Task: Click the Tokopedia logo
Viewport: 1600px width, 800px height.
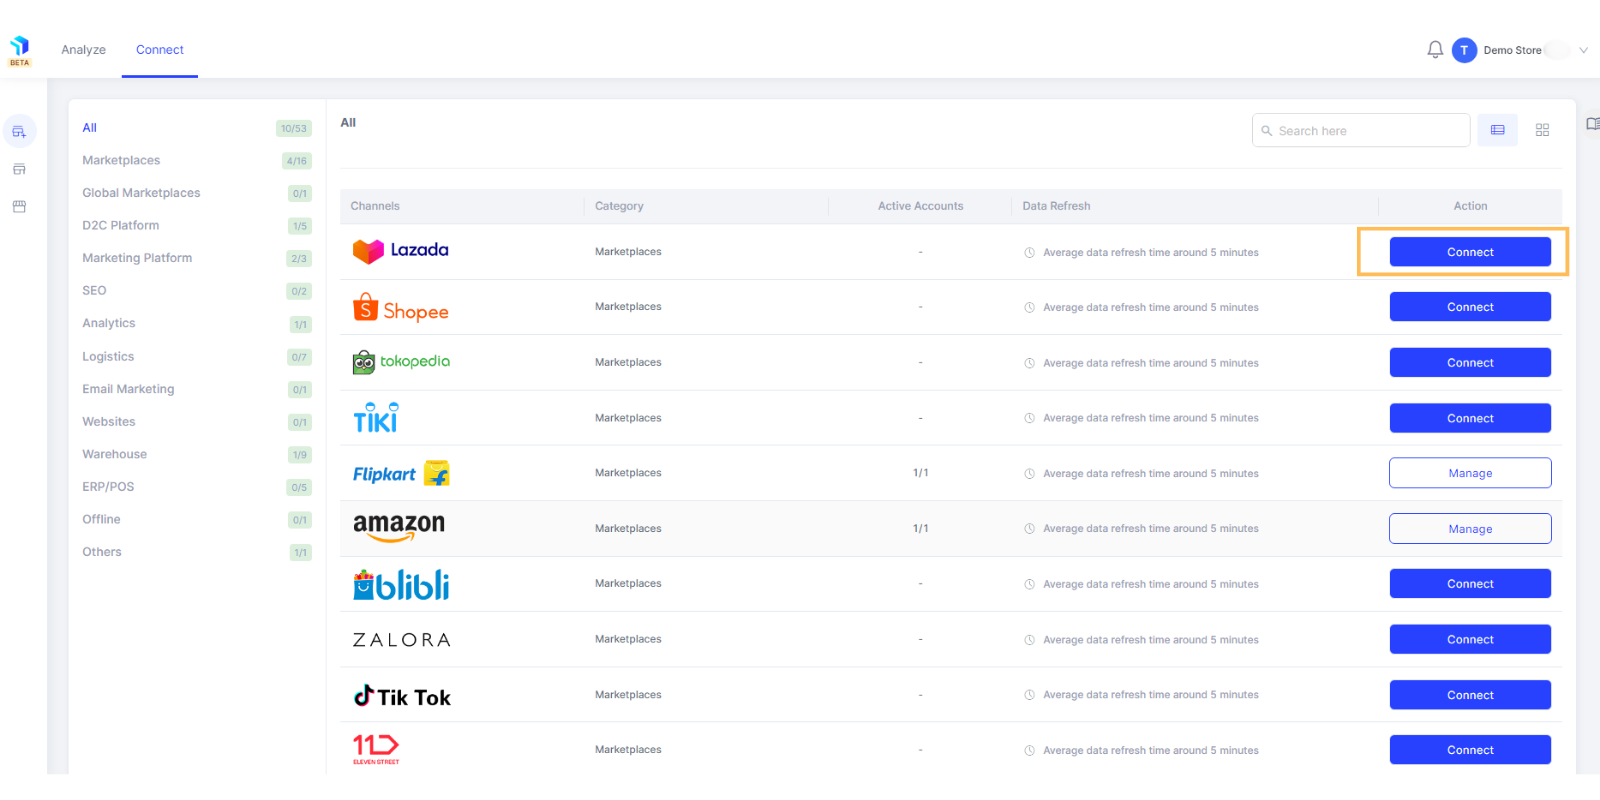Action: pyautogui.click(x=401, y=362)
